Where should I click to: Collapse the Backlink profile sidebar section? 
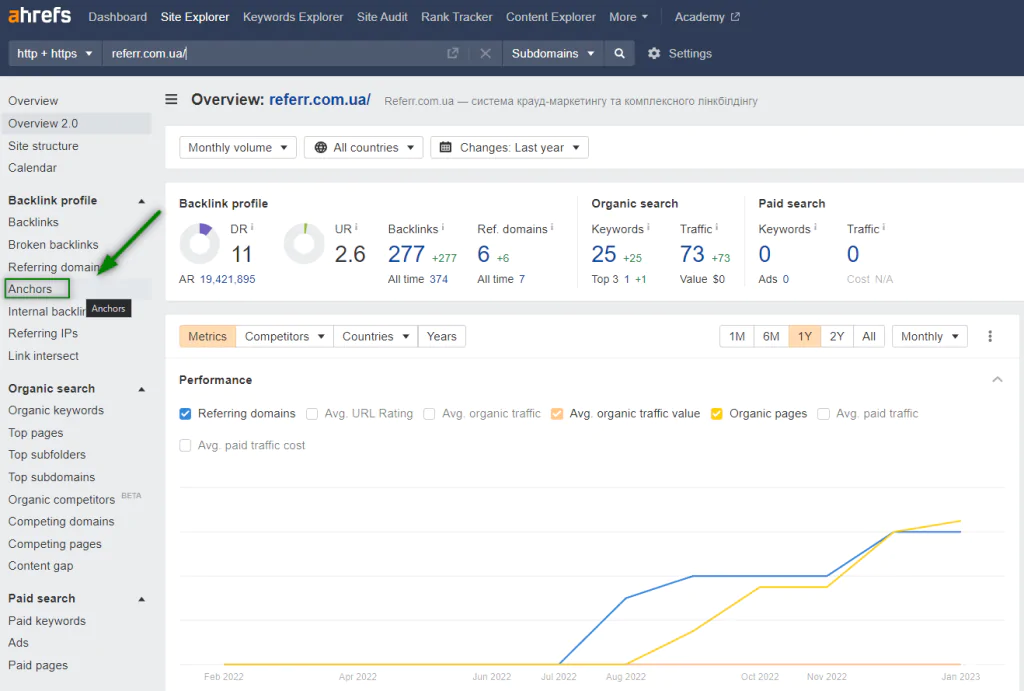pyautogui.click(x=141, y=201)
